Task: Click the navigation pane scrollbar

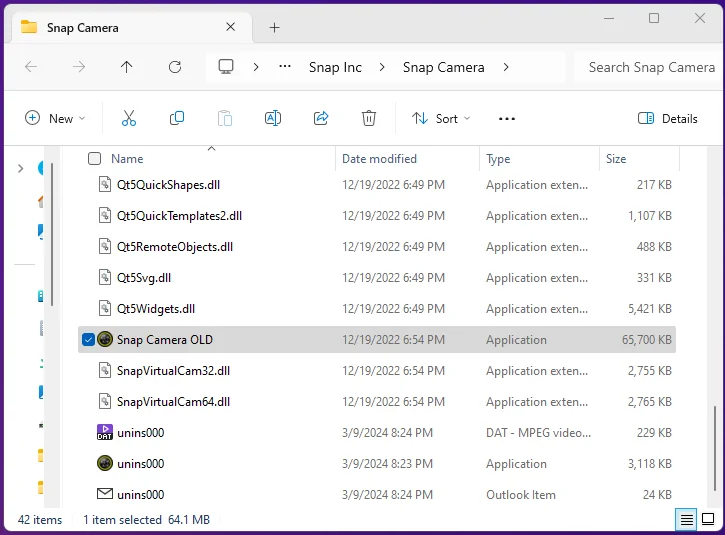Action: 52,234
